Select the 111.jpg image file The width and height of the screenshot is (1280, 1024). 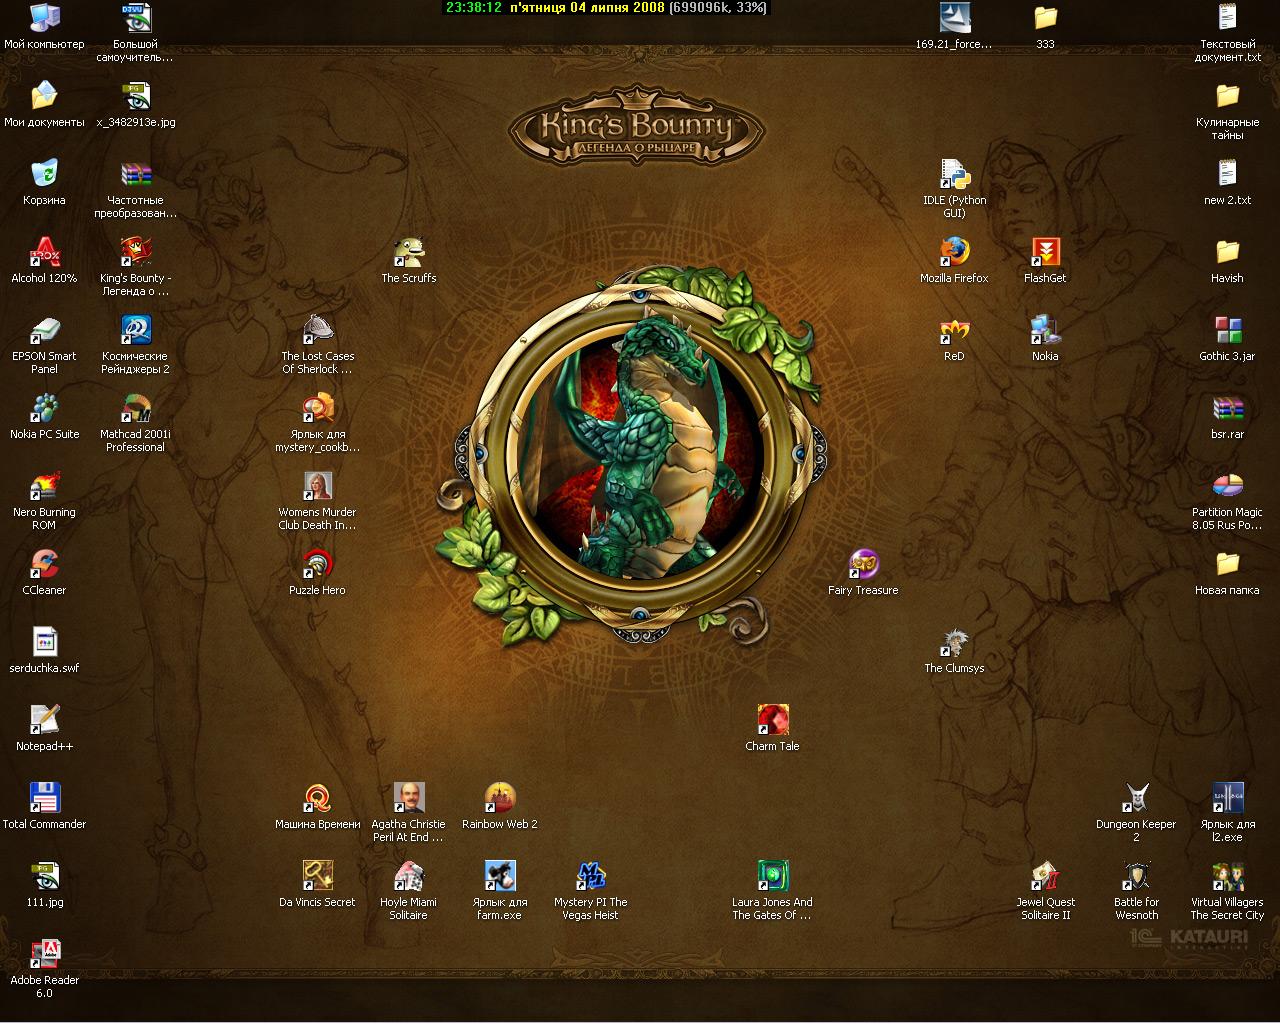44,875
